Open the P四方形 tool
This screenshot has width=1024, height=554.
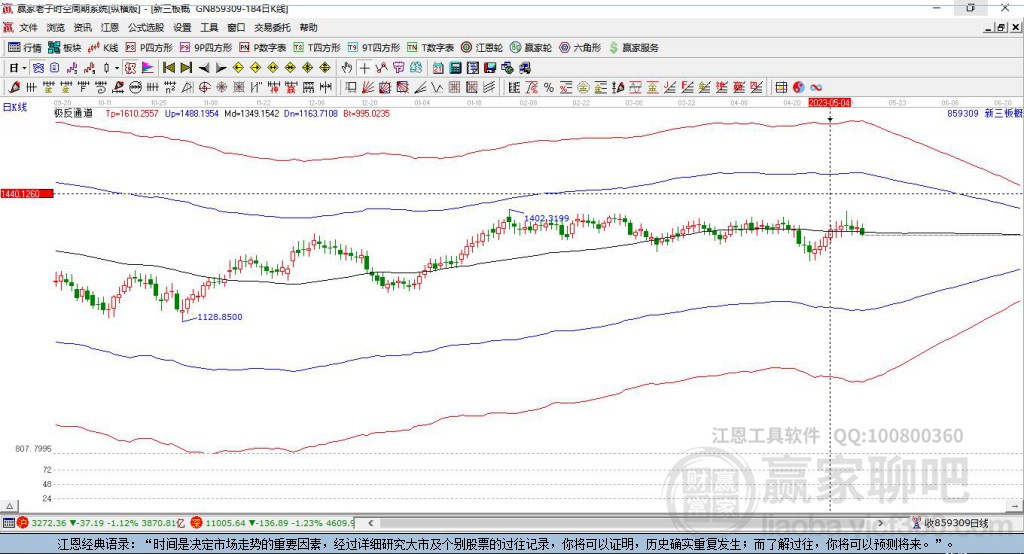point(149,48)
